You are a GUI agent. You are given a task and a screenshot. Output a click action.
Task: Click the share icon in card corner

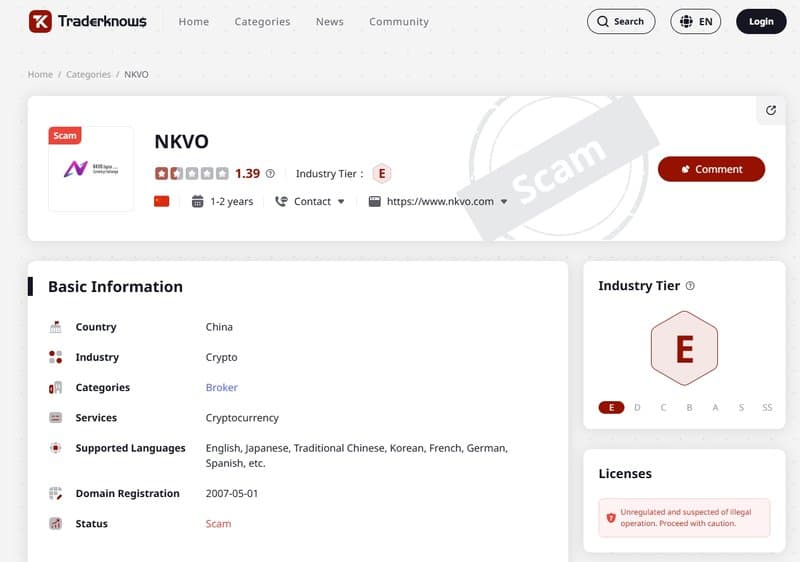pos(770,111)
